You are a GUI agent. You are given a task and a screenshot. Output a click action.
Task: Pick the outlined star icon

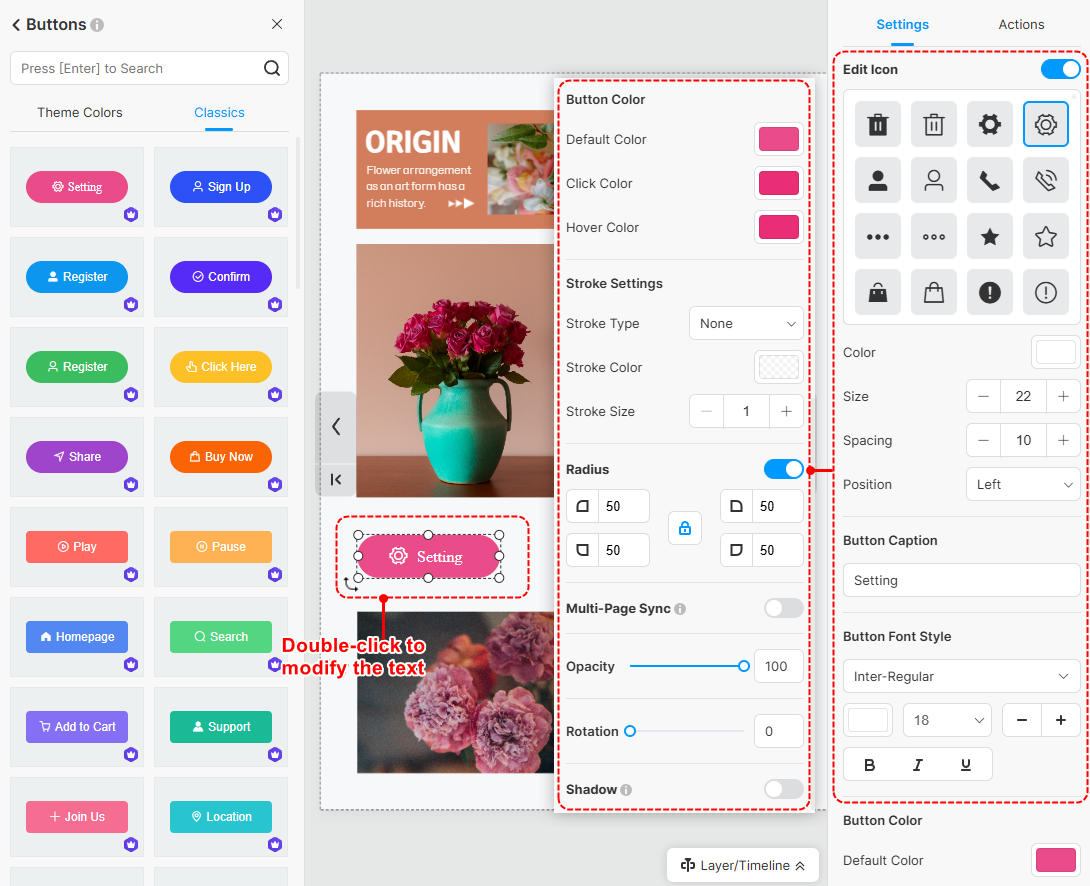(x=1046, y=237)
